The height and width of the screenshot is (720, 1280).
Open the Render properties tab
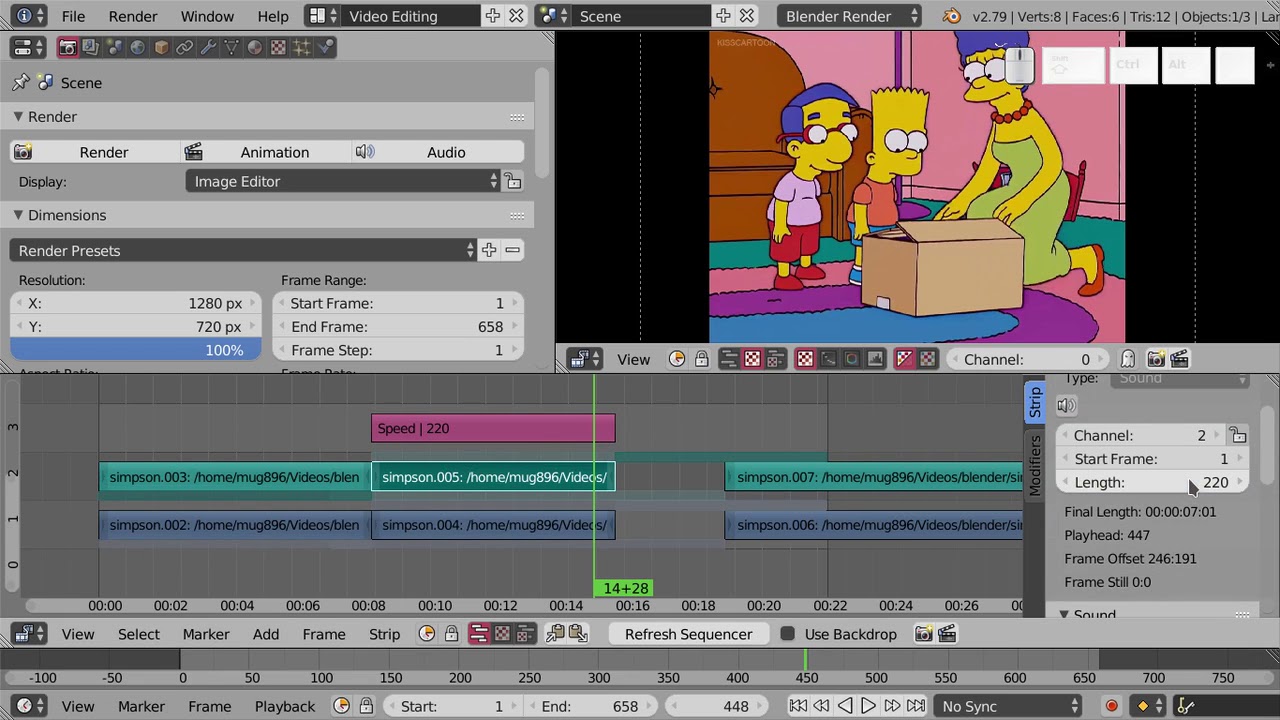pyautogui.click(x=67, y=47)
